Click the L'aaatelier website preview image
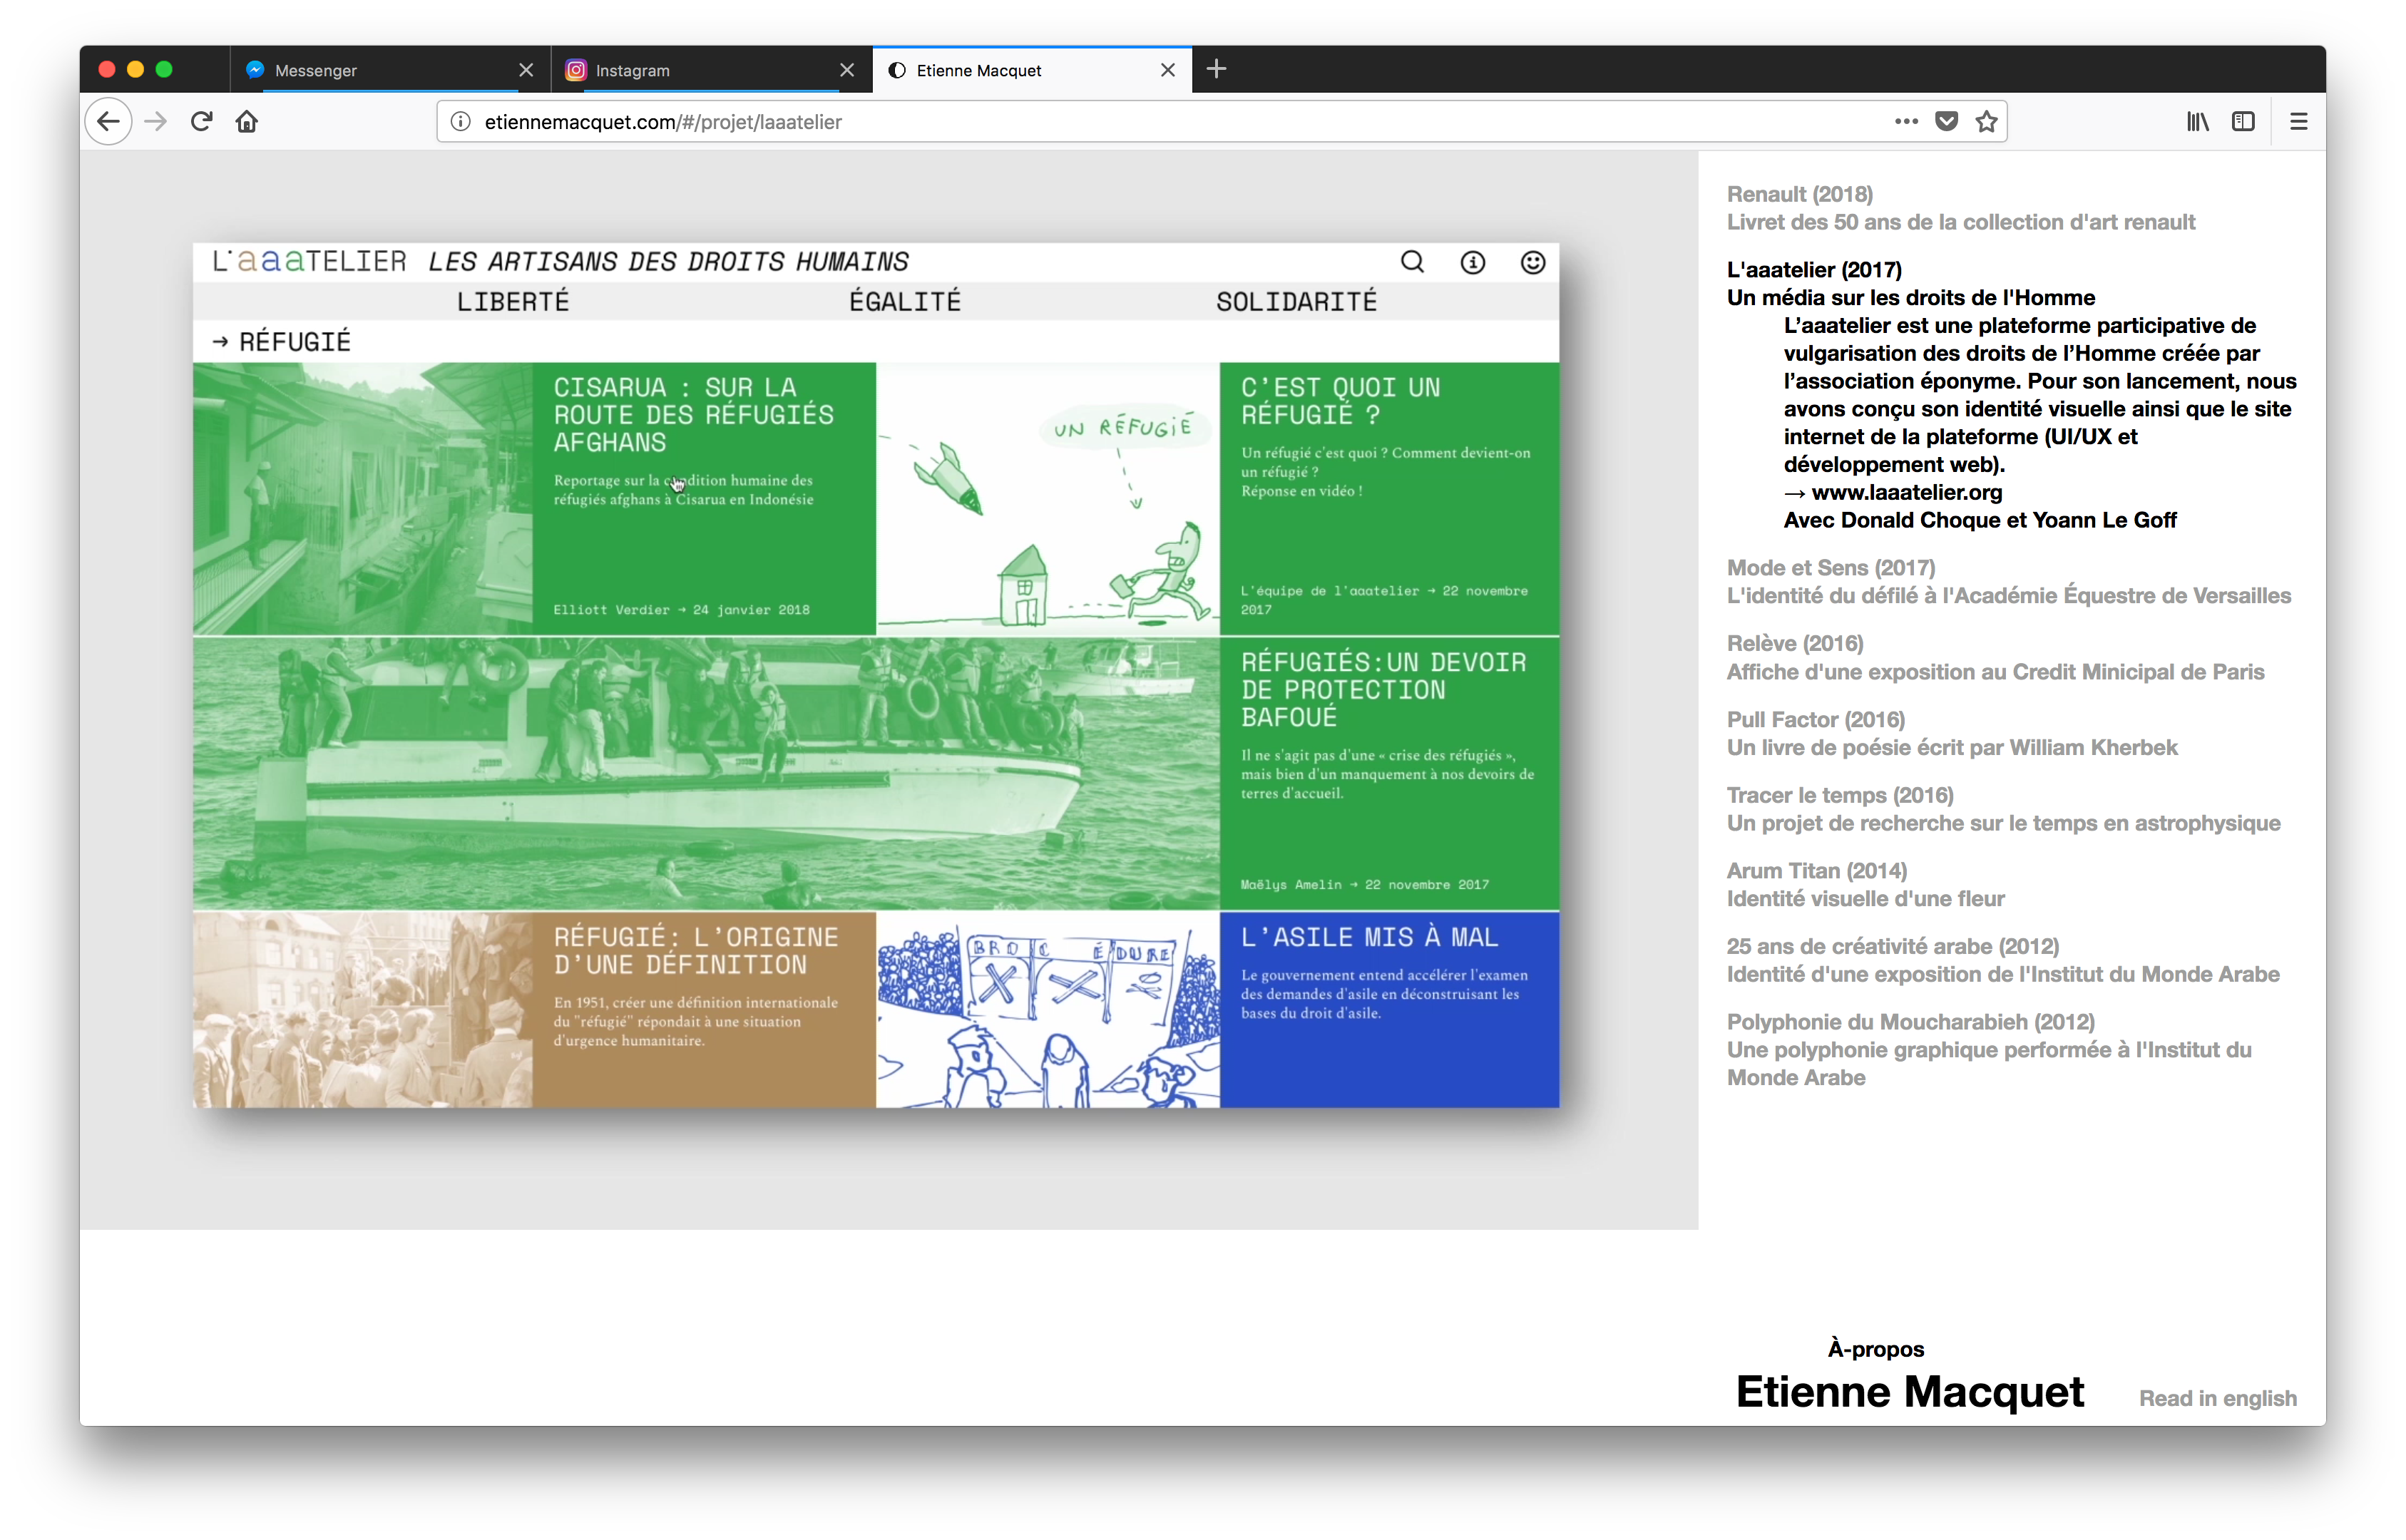 coord(875,675)
